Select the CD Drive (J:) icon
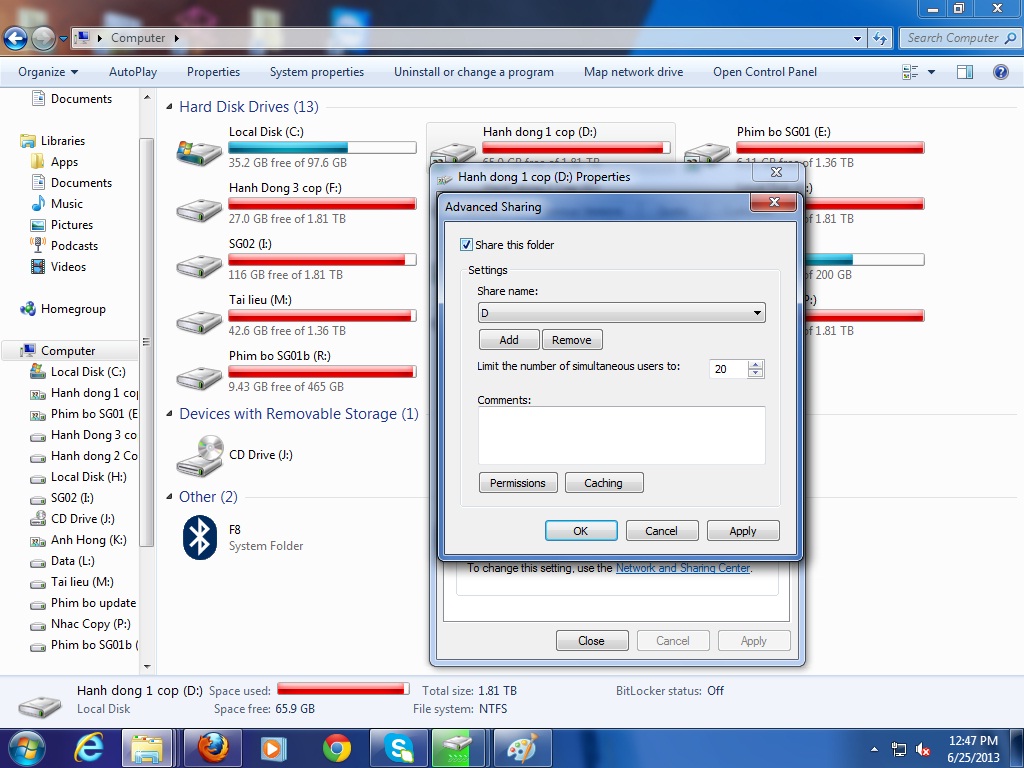This screenshot has height=768, width=1024. click(200, 455)
